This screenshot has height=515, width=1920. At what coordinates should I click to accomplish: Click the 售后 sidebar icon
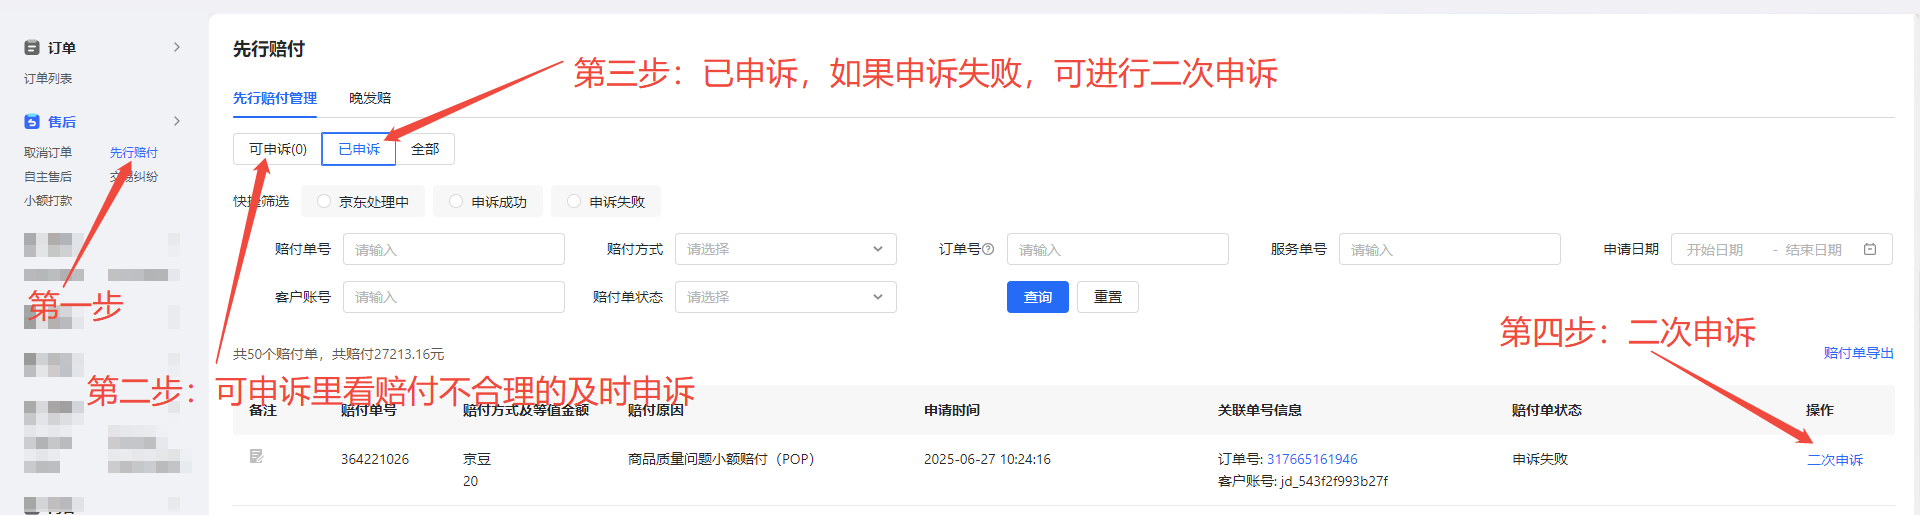coord(32,122)
